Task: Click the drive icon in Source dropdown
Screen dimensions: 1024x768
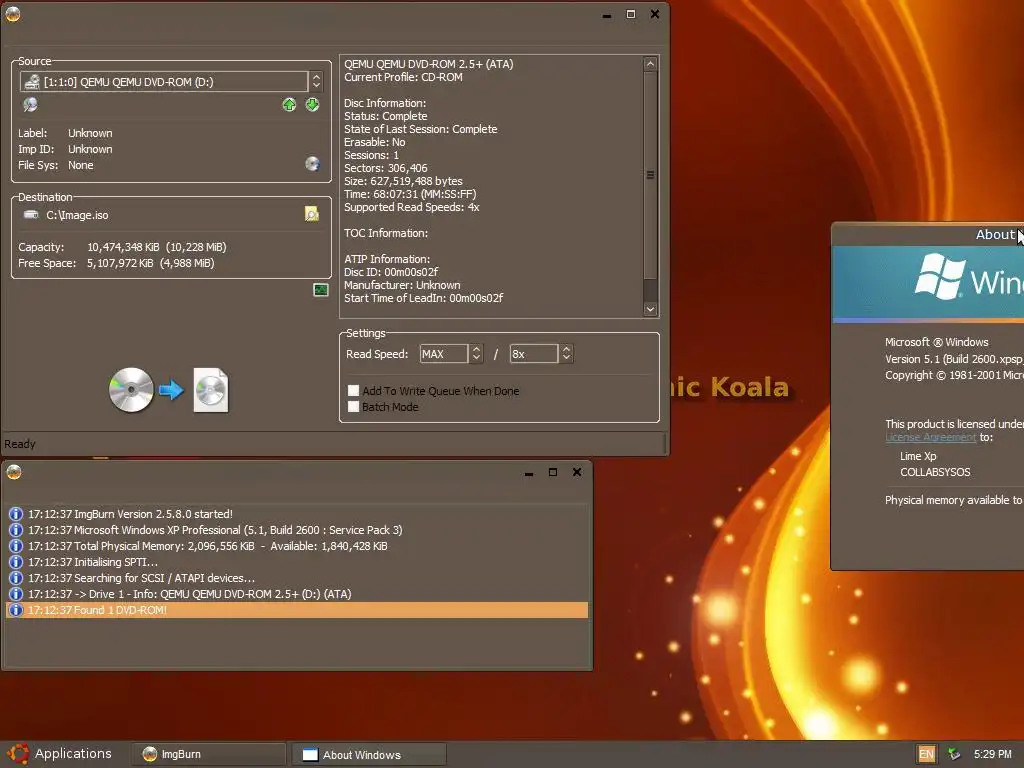Action: click(31, 82)
